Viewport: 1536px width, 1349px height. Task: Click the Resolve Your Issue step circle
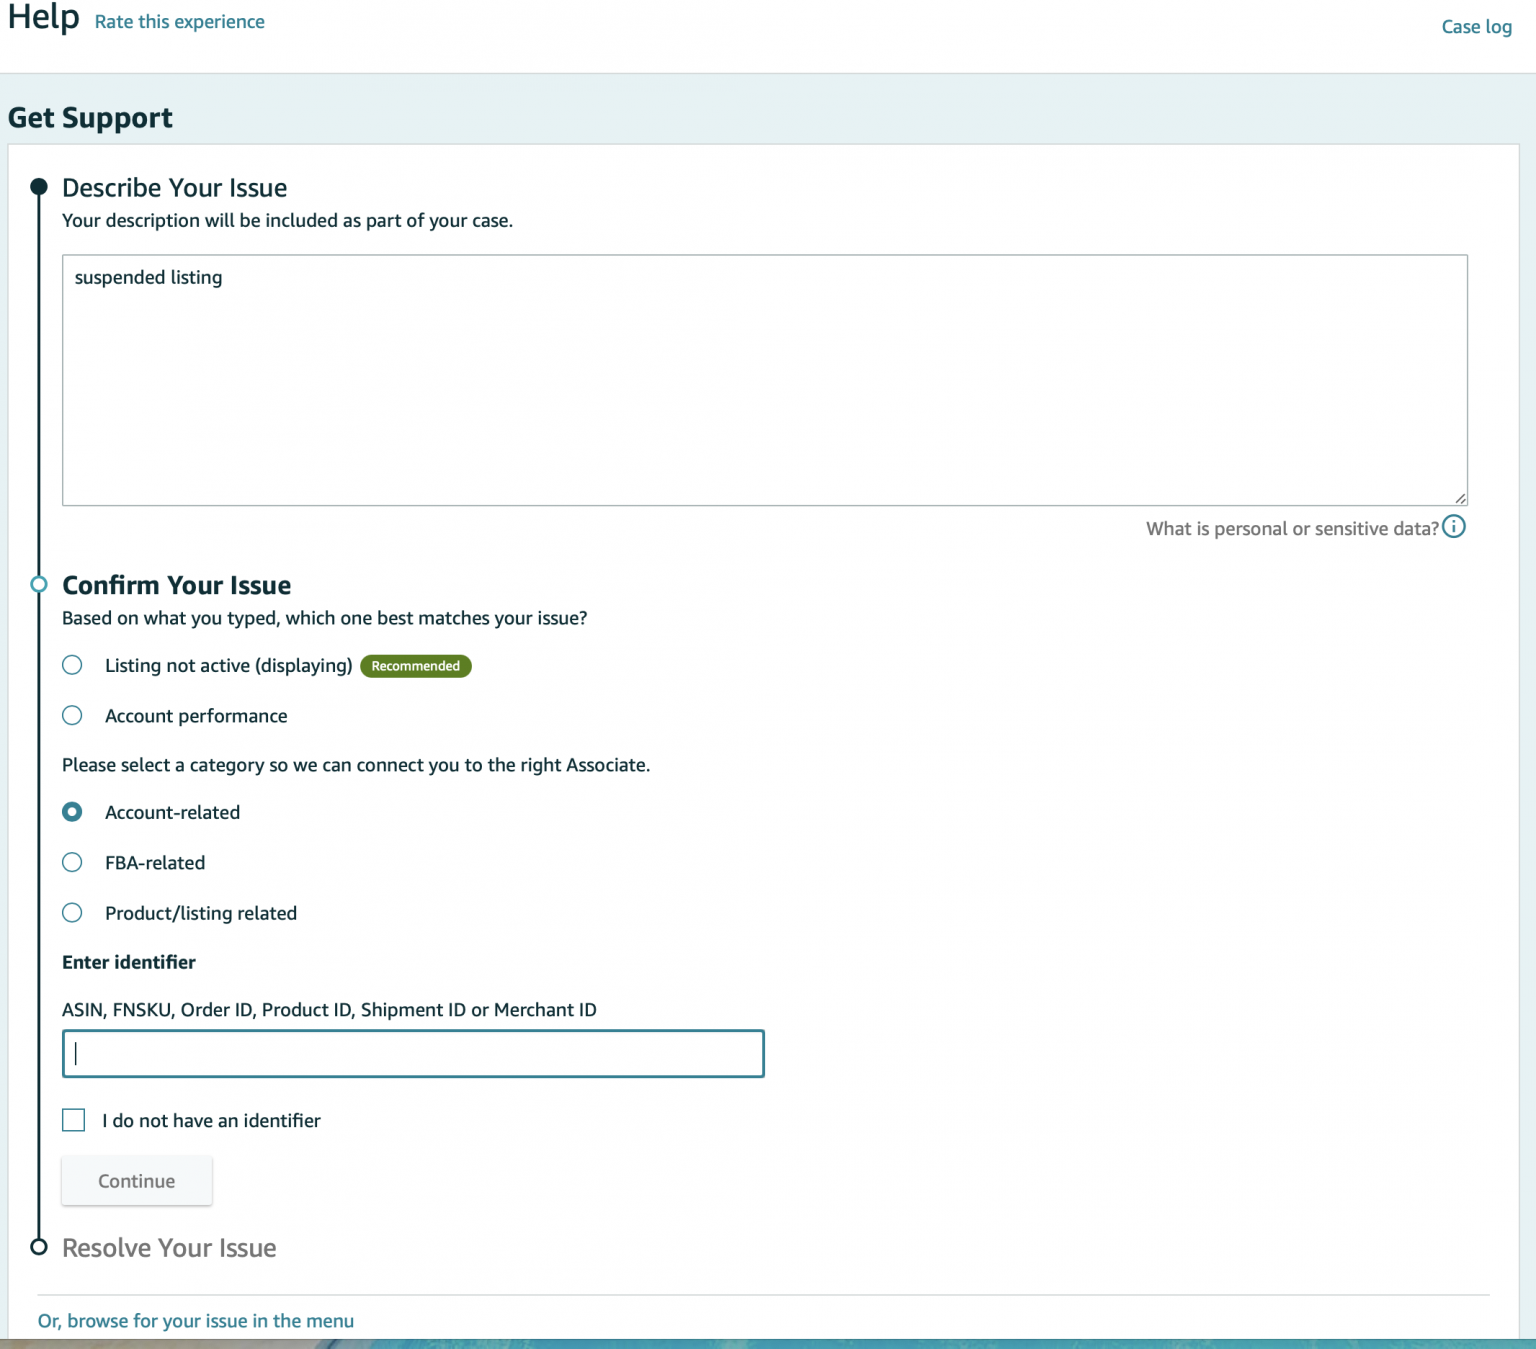(39, 1246)
